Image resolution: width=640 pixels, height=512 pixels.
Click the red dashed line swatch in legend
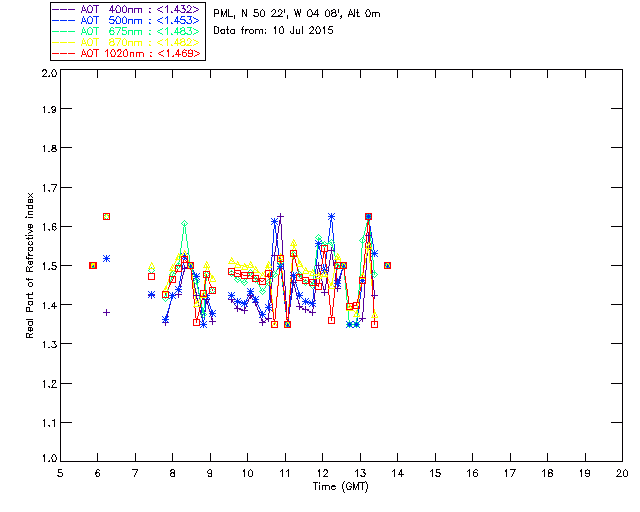(x=62, y=53)
